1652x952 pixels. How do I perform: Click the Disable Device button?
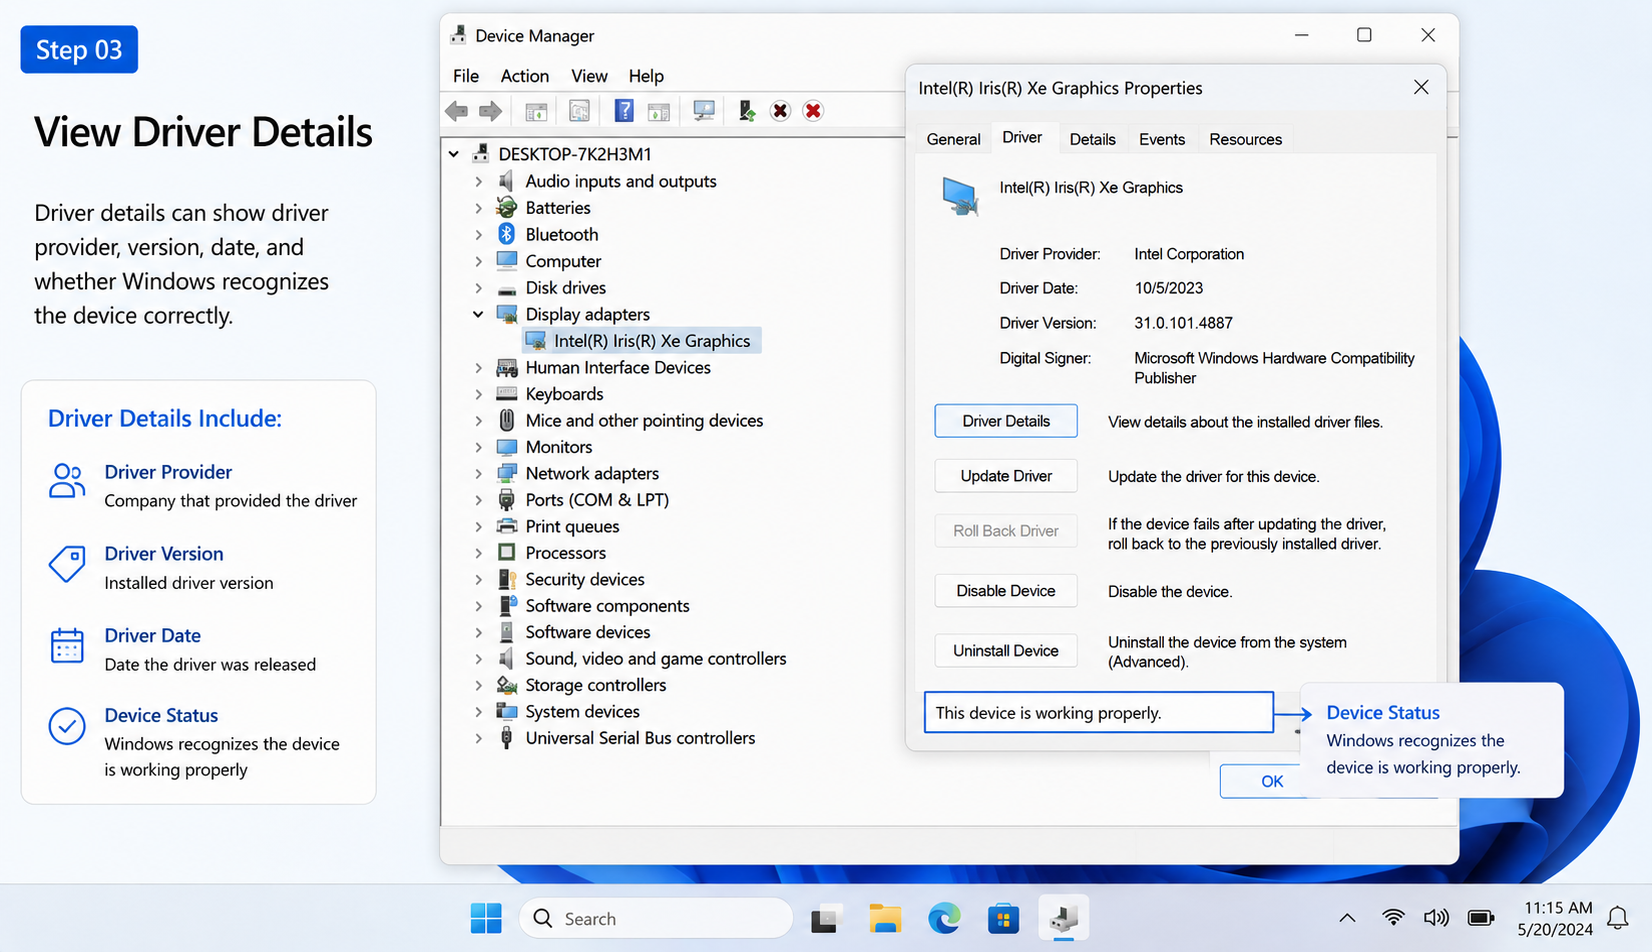click(1006, 591)
